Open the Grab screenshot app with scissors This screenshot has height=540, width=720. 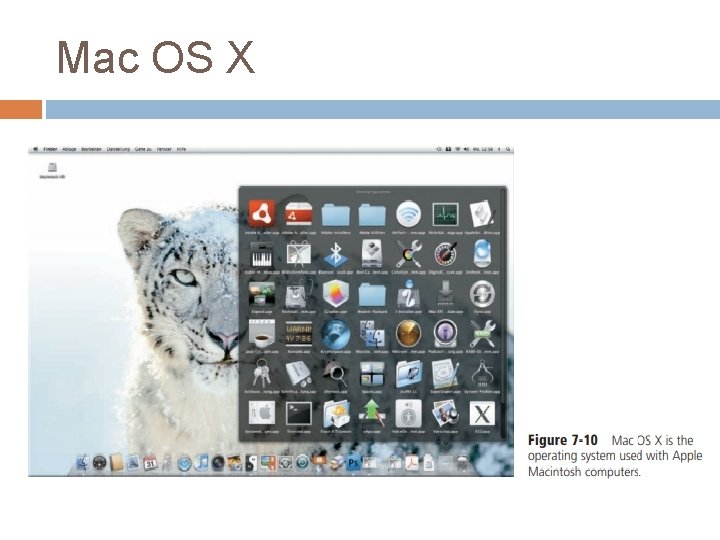pyautogui.click(x=298, y=254)
